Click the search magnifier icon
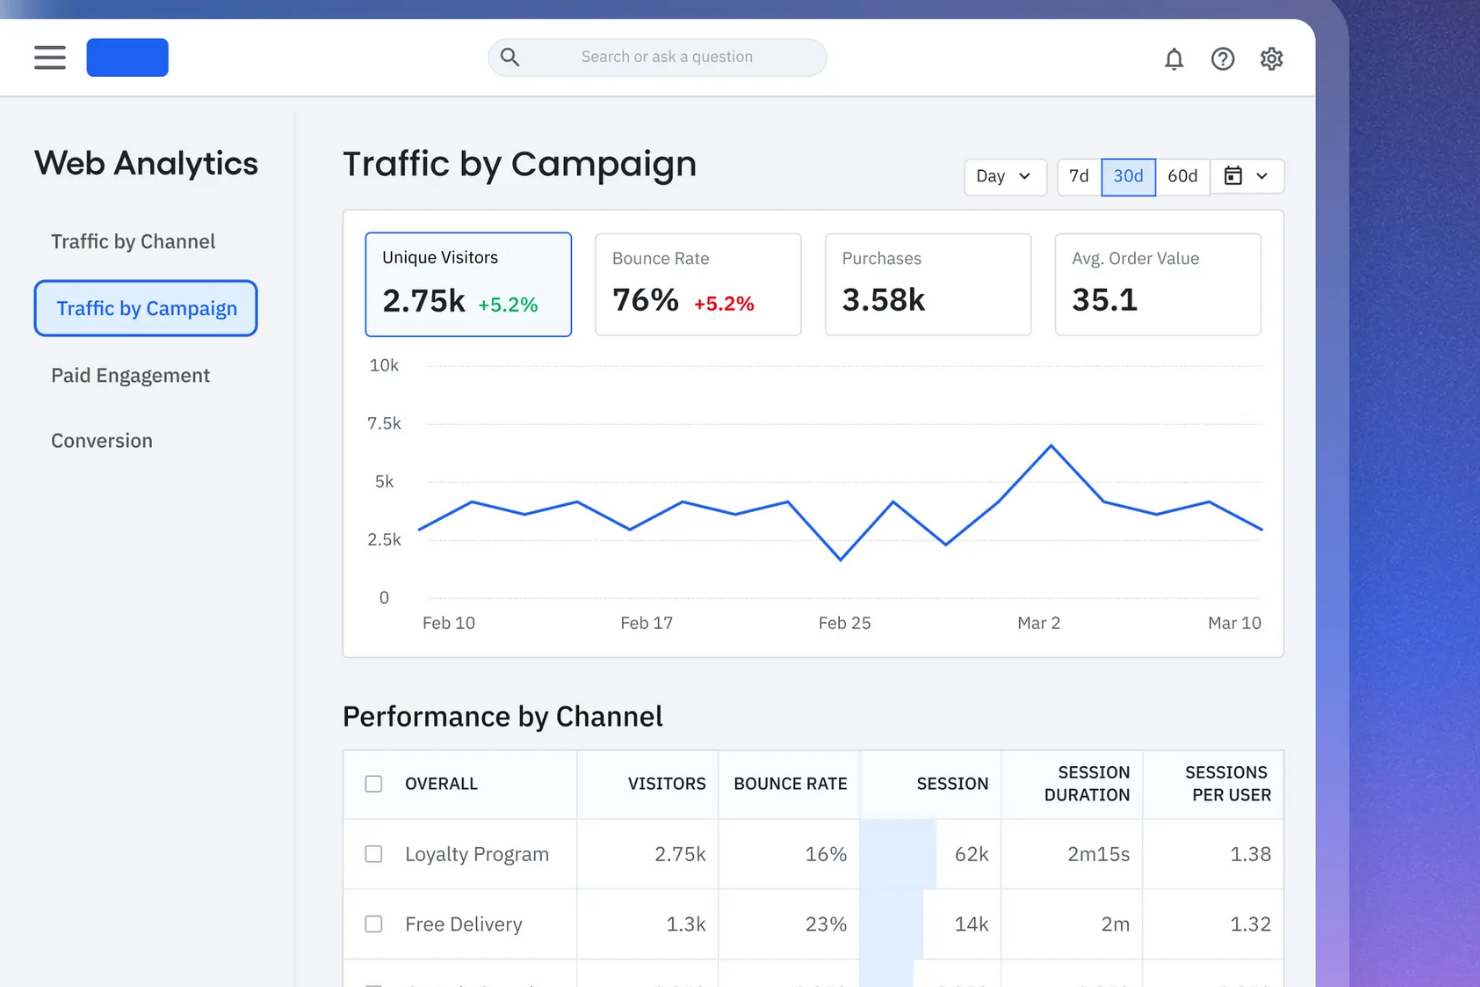 pos(510,58)
